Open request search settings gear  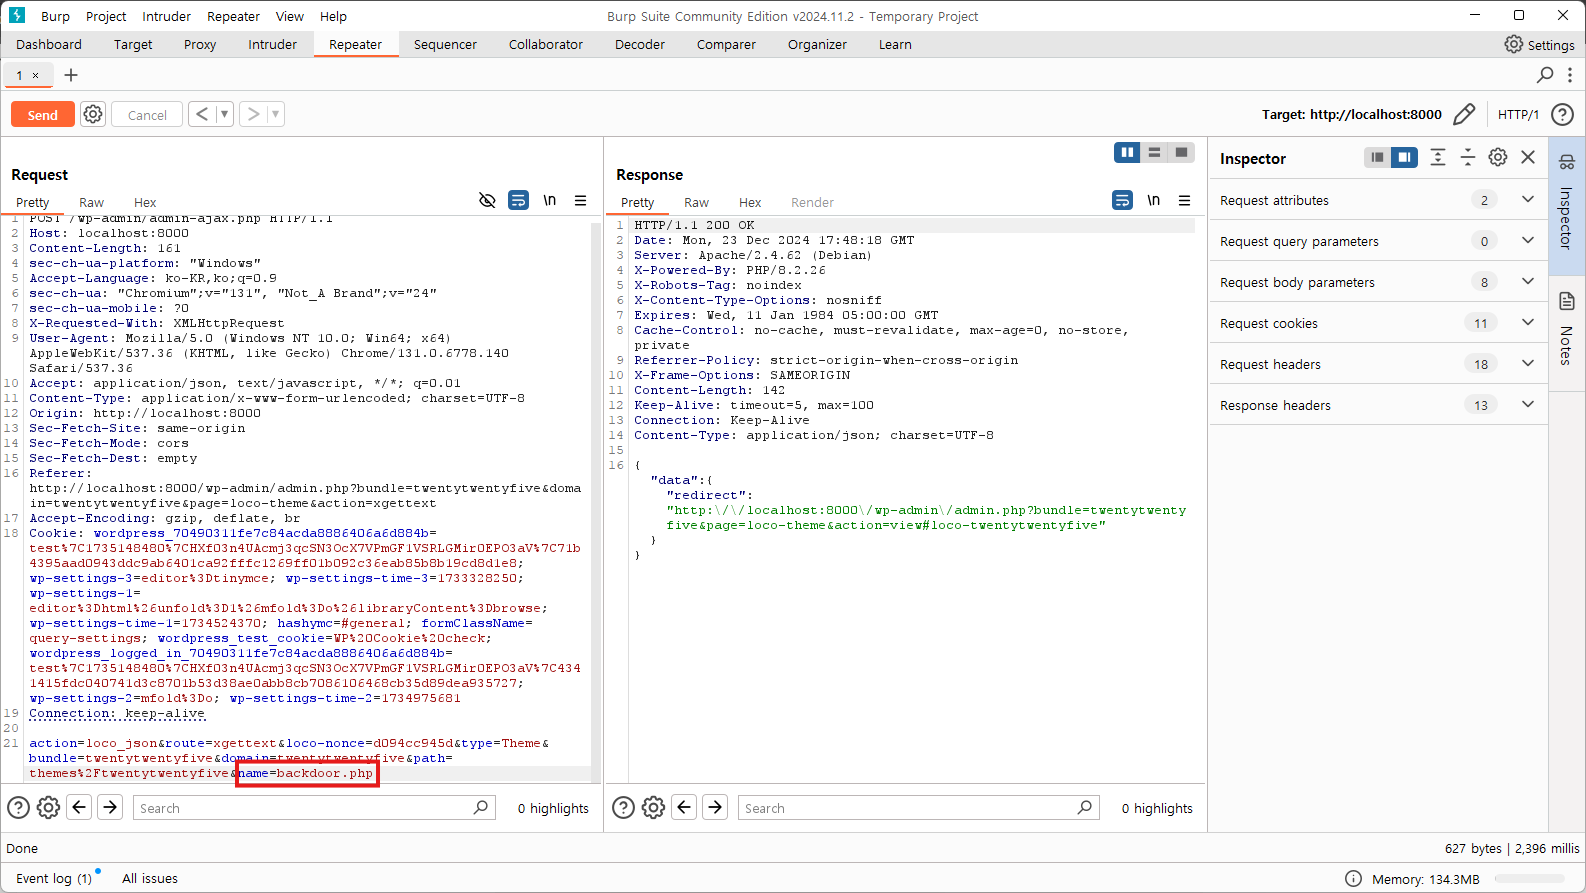coord(48,807)
